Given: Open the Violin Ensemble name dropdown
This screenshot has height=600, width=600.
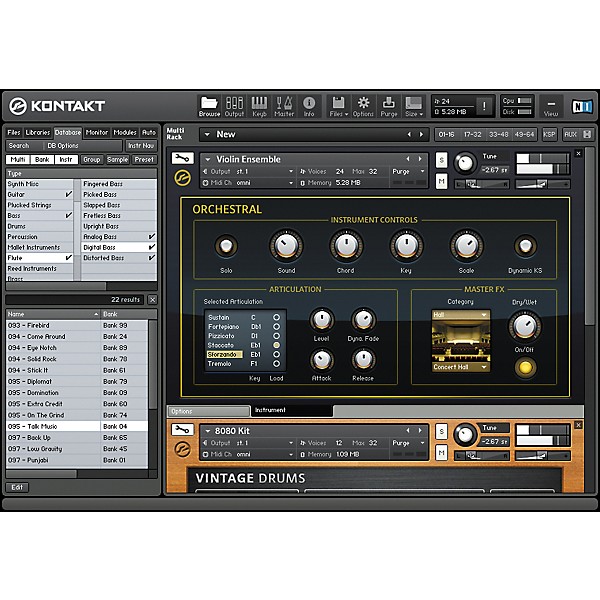Looking at the screenshot, I should [208, 159].
